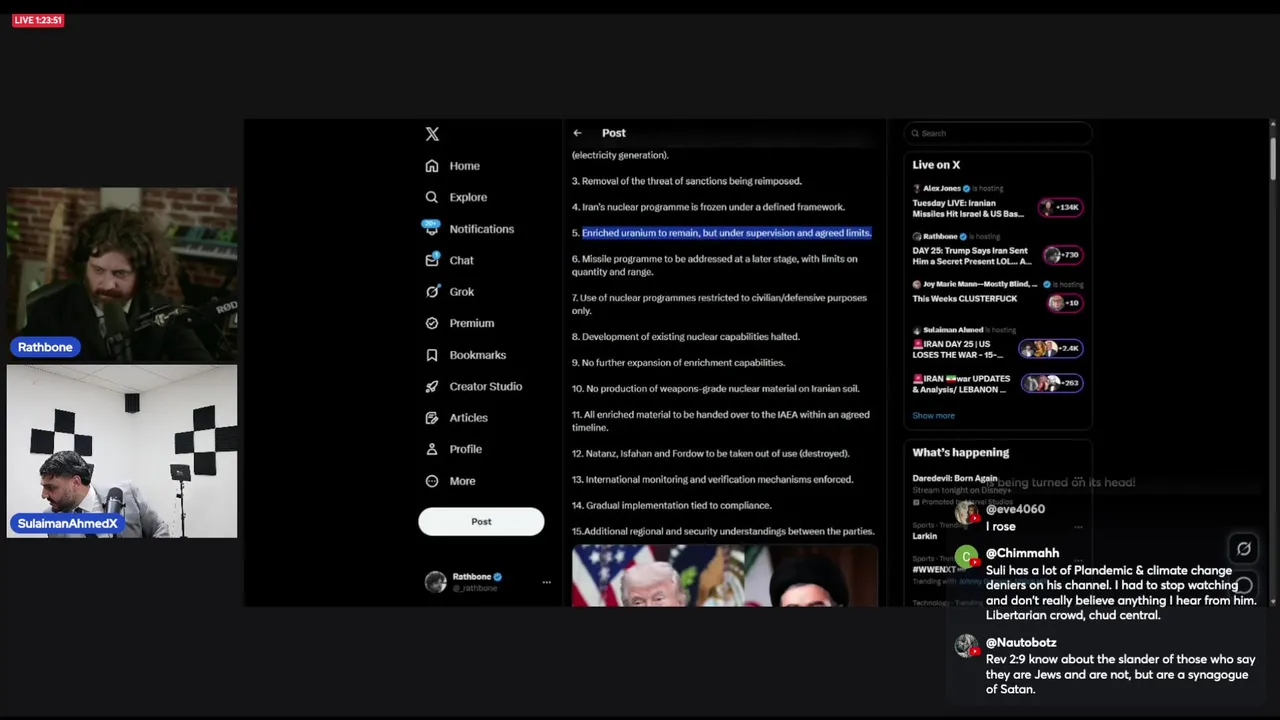Click line 8 'Development of existing nuclear capabilities halted'
Image resolution: width=1280 pixels, height=720 pixels.
click(686, 337)
